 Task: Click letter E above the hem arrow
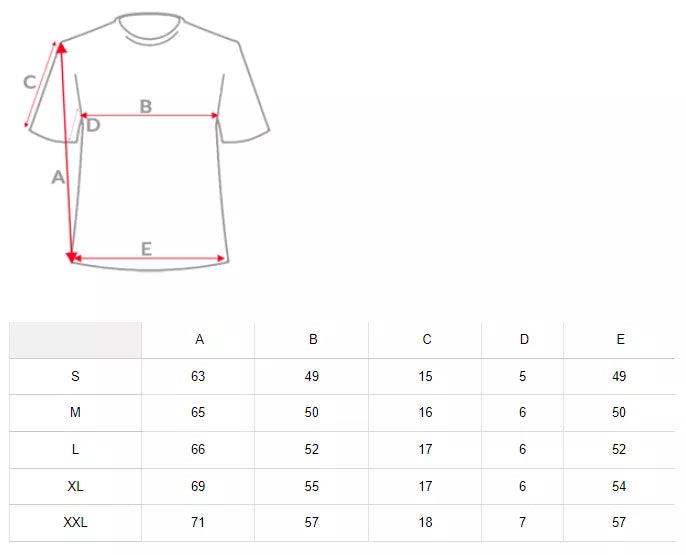pos(146,249)
